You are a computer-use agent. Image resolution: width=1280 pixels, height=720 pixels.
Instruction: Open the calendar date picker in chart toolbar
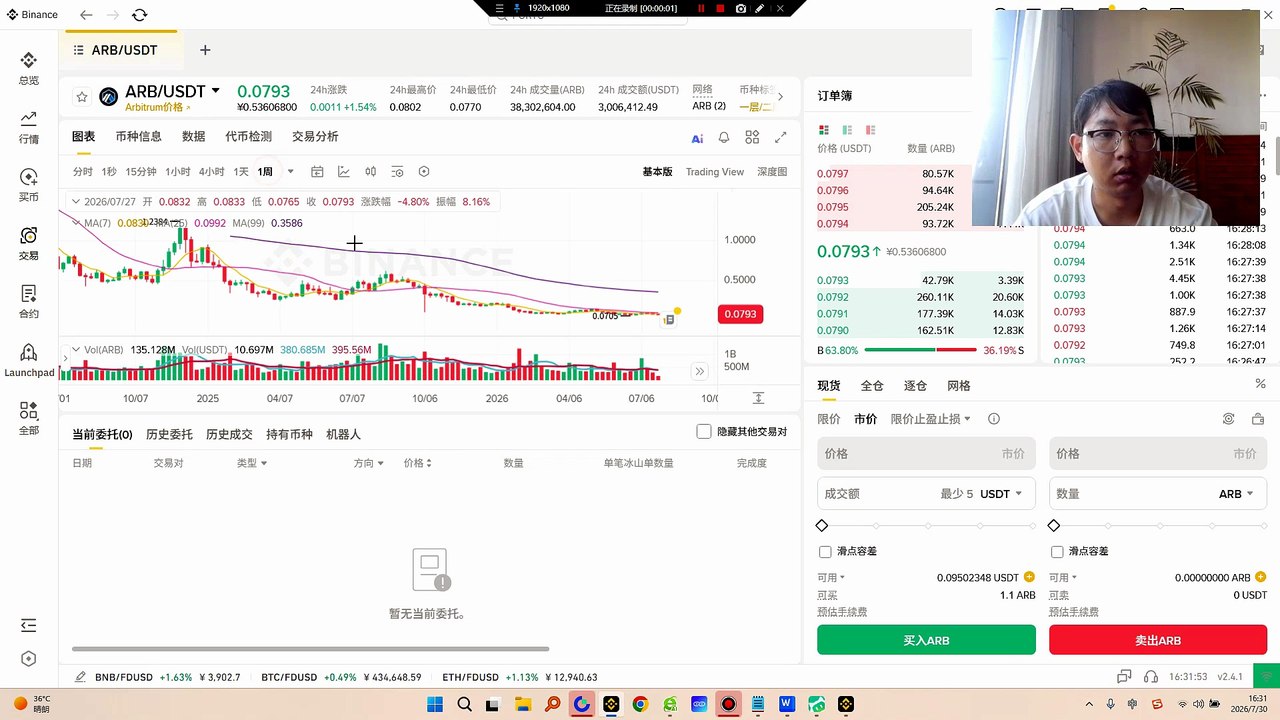coord(317,172)
